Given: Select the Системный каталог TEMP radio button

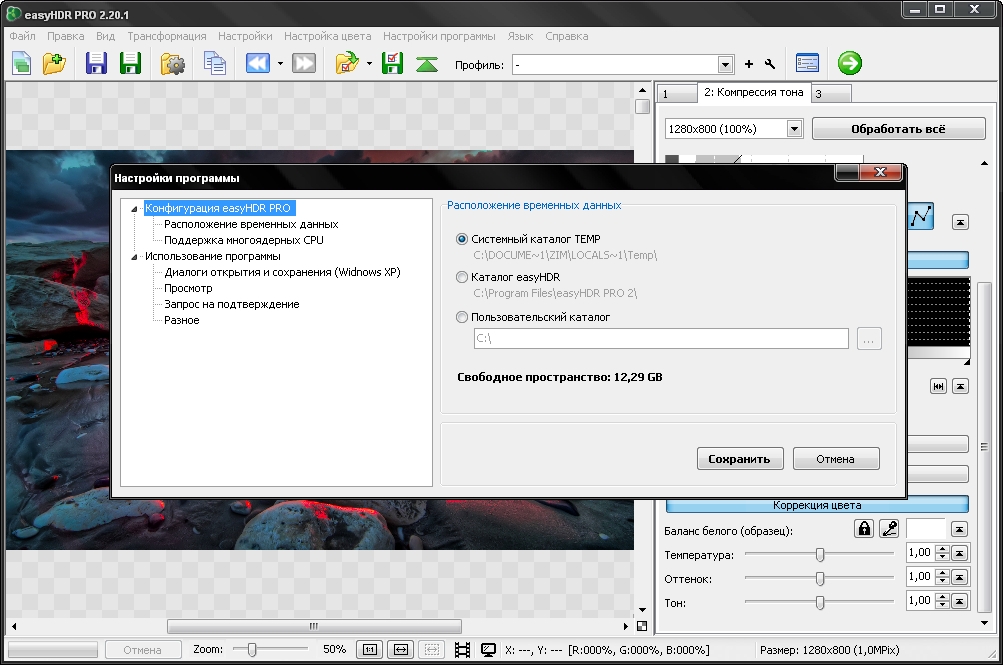Looking at the screenshot, I should tap(461, 239).
